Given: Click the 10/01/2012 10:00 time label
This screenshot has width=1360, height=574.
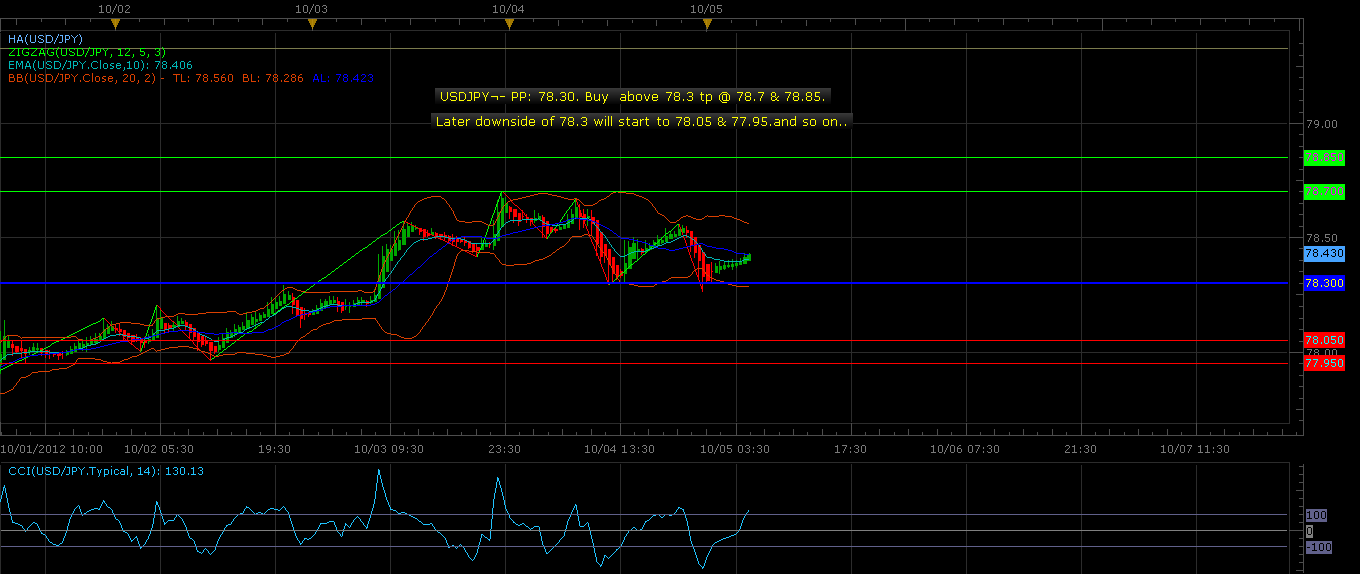Looking at the screenshot, I should coord(52,449).
